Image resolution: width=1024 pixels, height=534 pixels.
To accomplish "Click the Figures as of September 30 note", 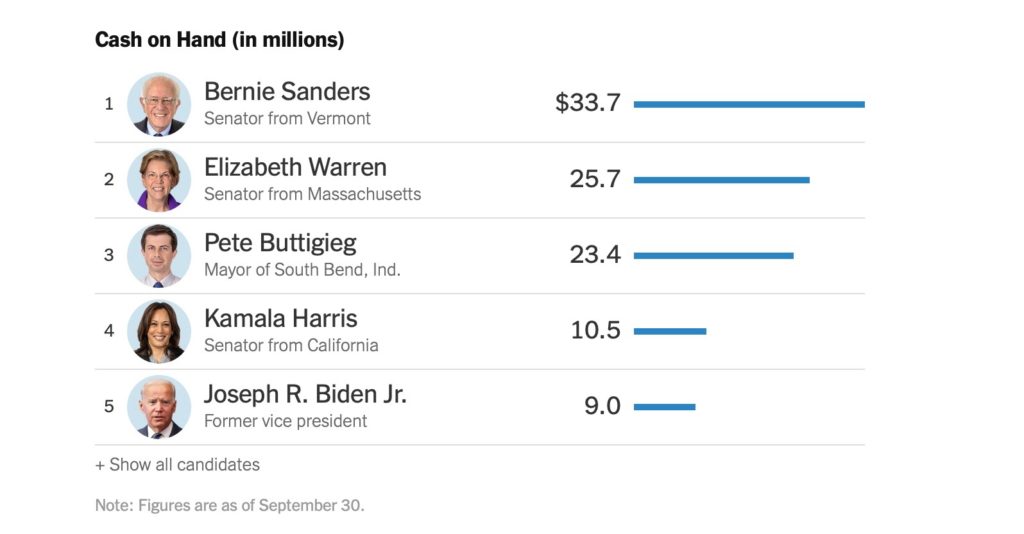I will (230, 505).
